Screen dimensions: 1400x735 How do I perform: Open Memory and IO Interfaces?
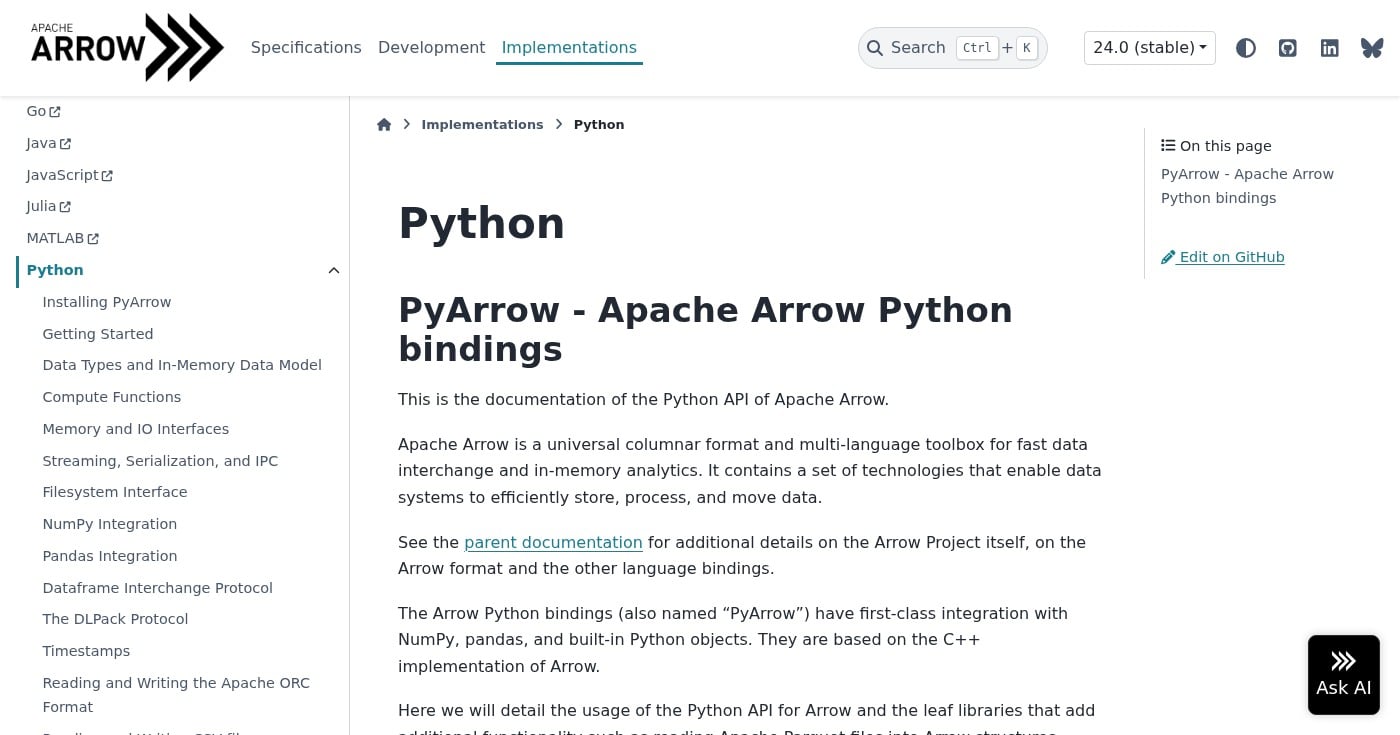click(136, 429)
